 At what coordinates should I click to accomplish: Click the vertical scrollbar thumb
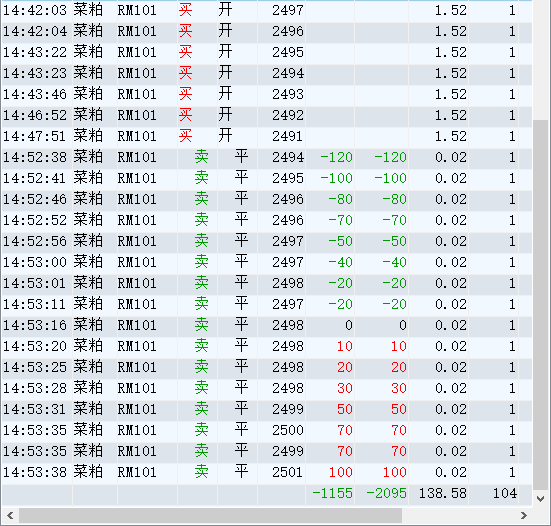[x=541, y=305]
